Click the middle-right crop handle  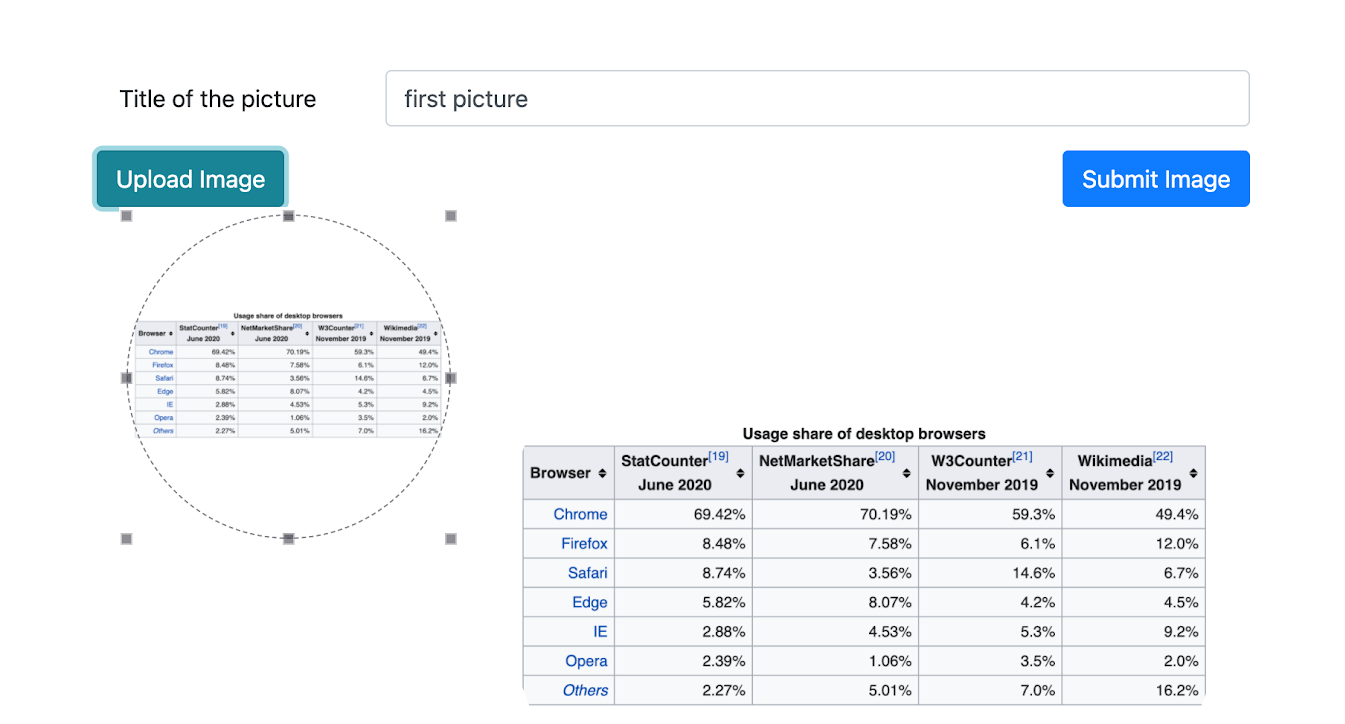[451, 378]
